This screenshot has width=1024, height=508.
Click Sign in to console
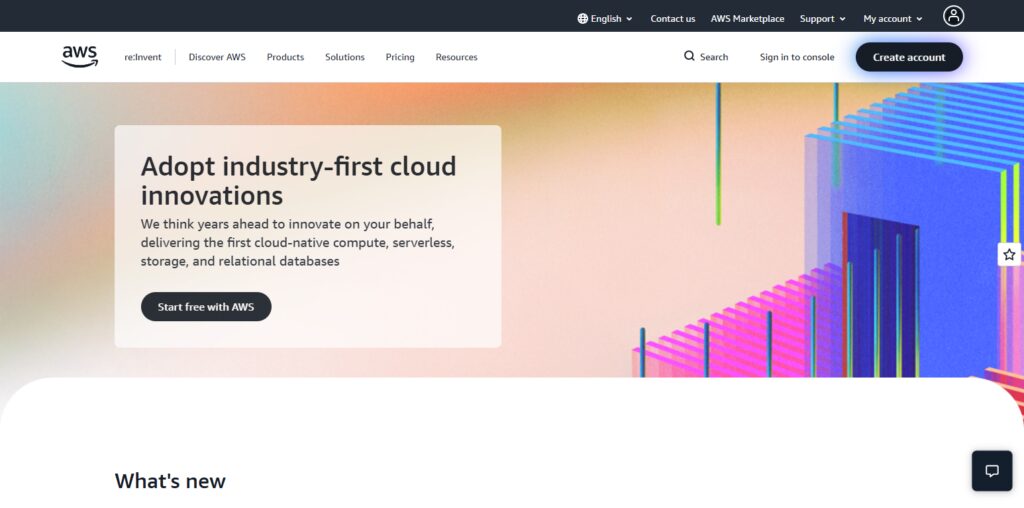coord(797,57)
